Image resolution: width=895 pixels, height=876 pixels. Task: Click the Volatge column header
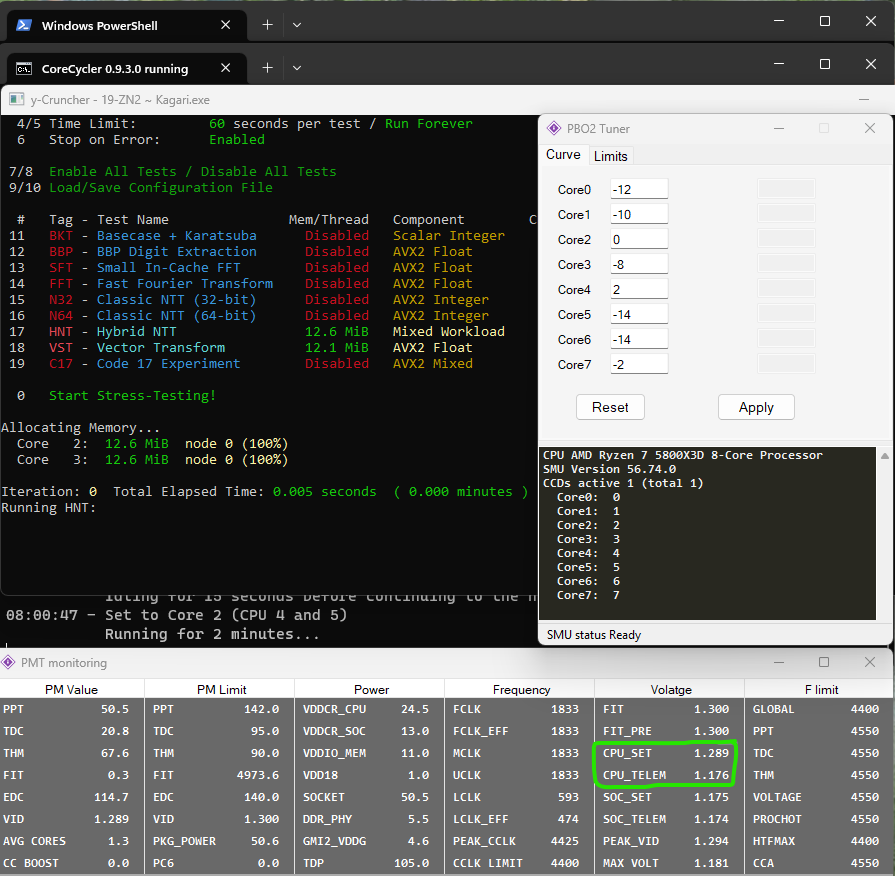pyautogui.click(x=671, y=689)
